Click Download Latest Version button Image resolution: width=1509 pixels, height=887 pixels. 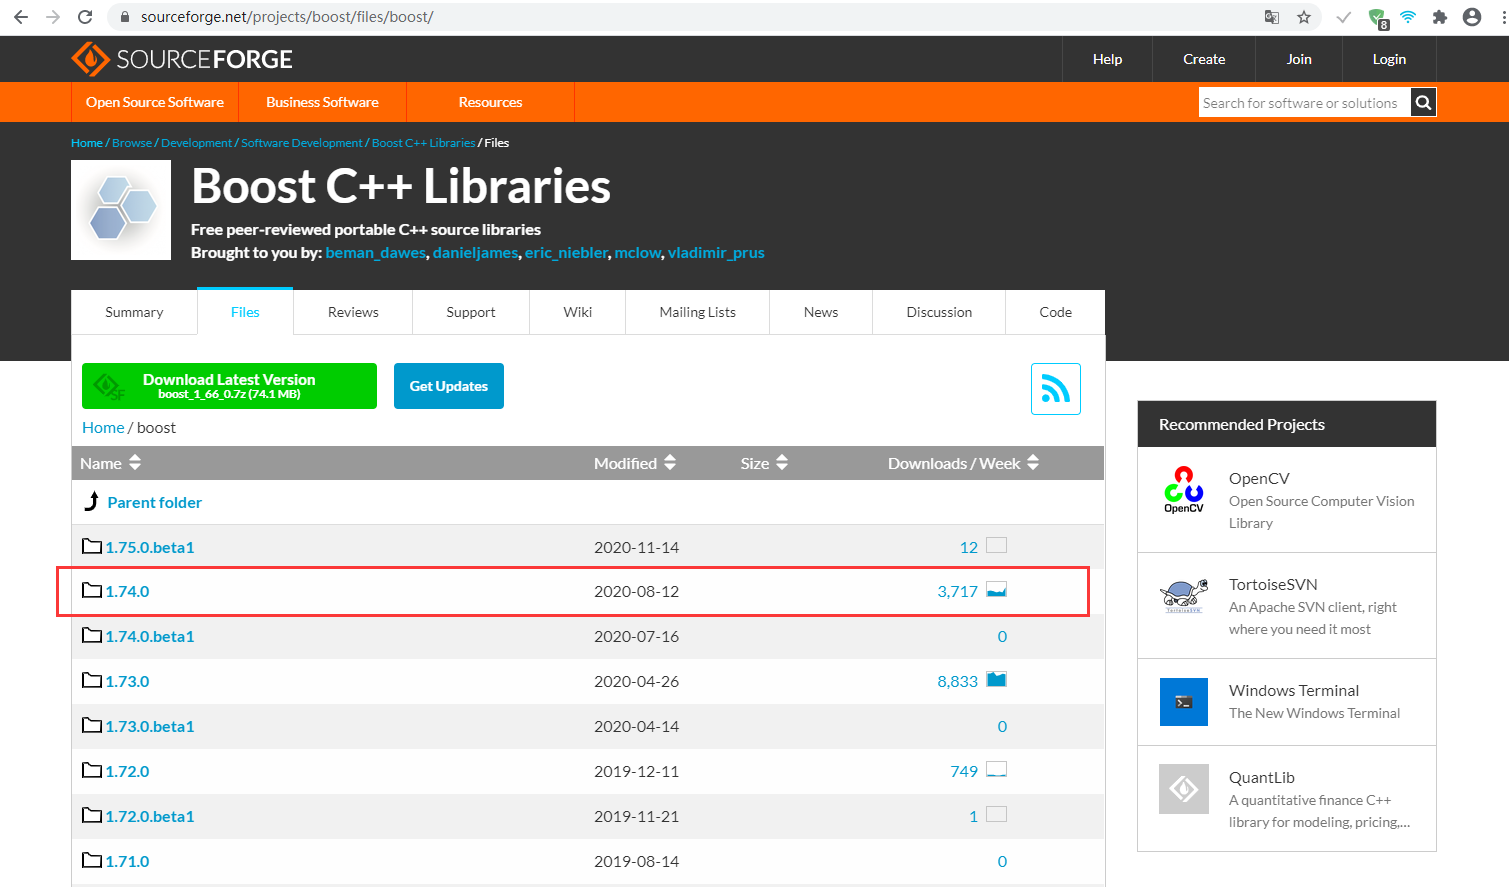click(229, 386)
